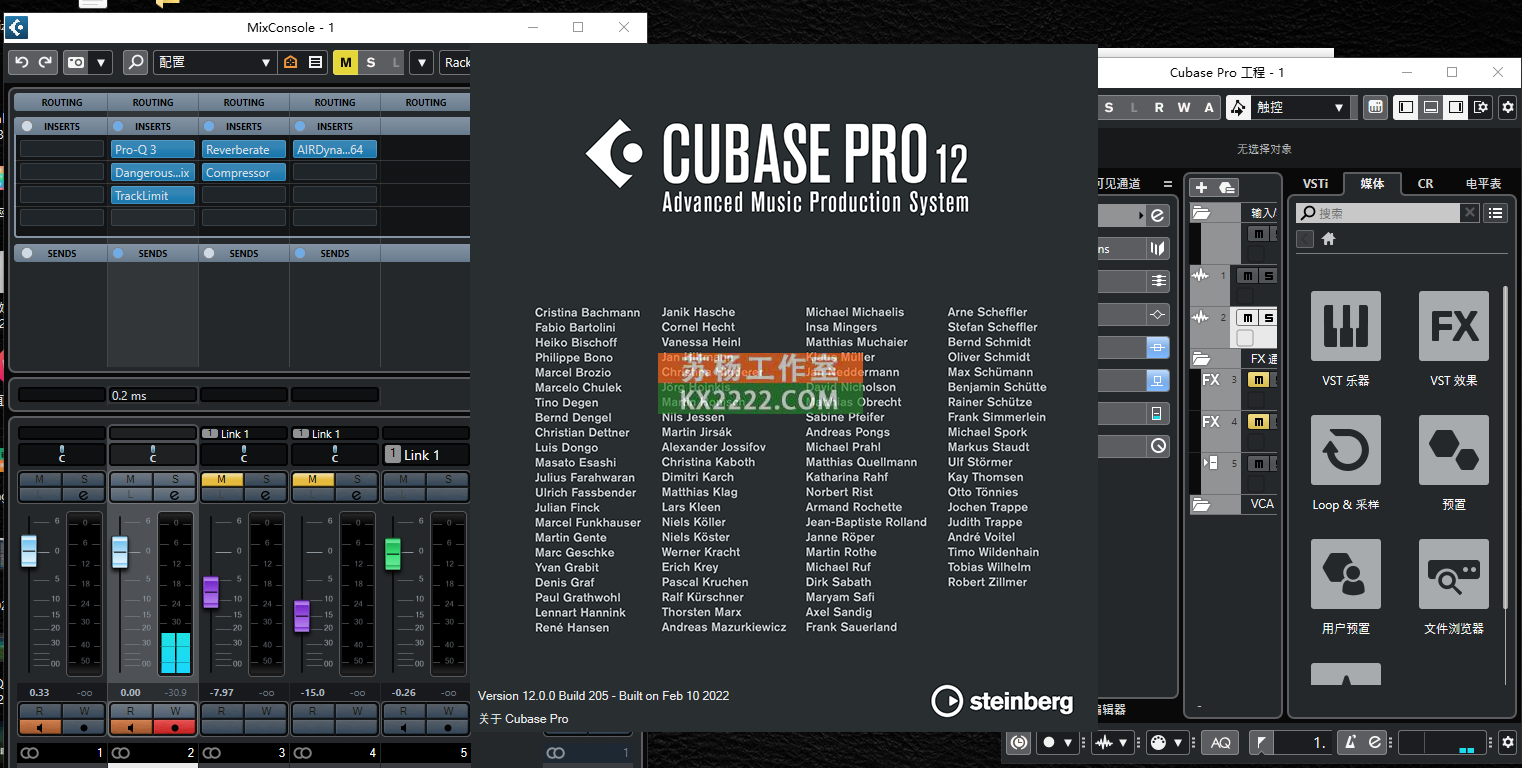1522x768 pixels.
Task: Solo channel 1 using its S button
Action: (x=83, y=480)
